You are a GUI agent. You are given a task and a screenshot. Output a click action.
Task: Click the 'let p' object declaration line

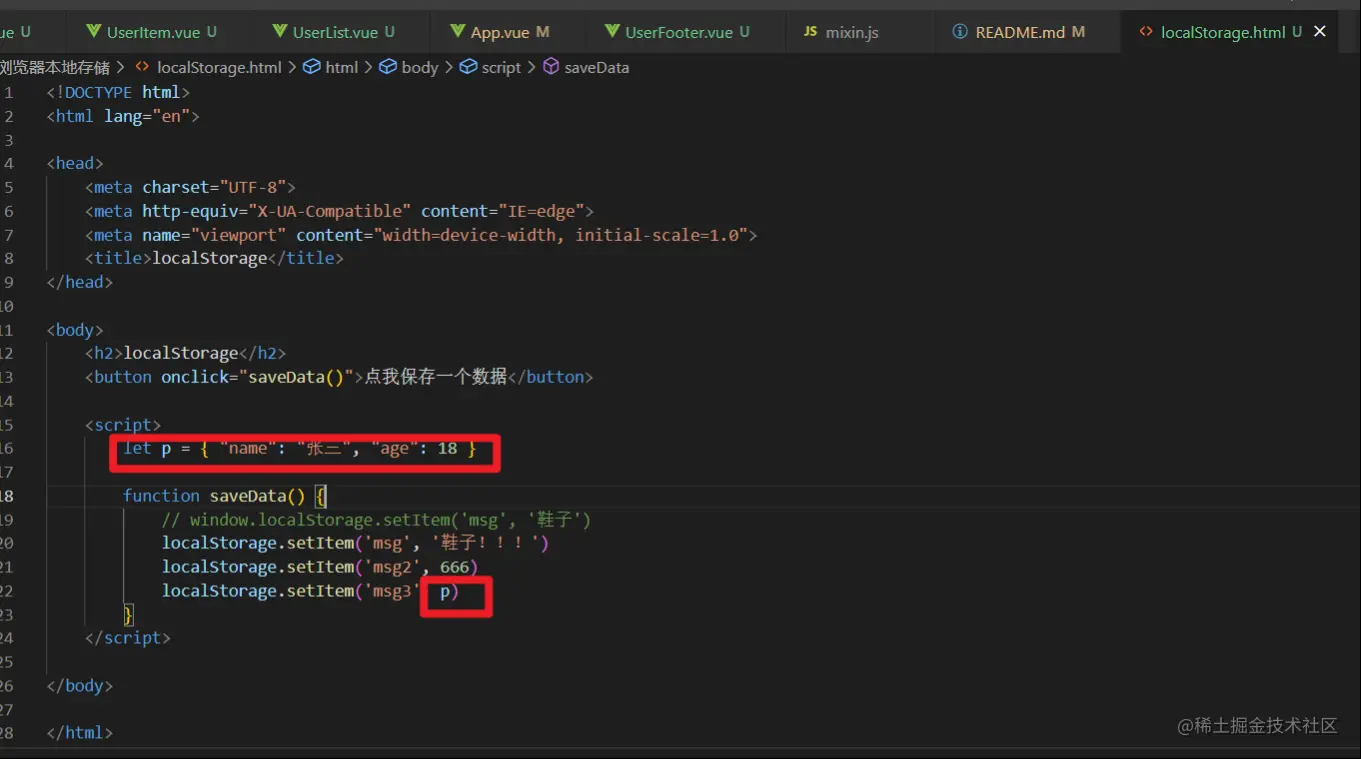[300, 448]
